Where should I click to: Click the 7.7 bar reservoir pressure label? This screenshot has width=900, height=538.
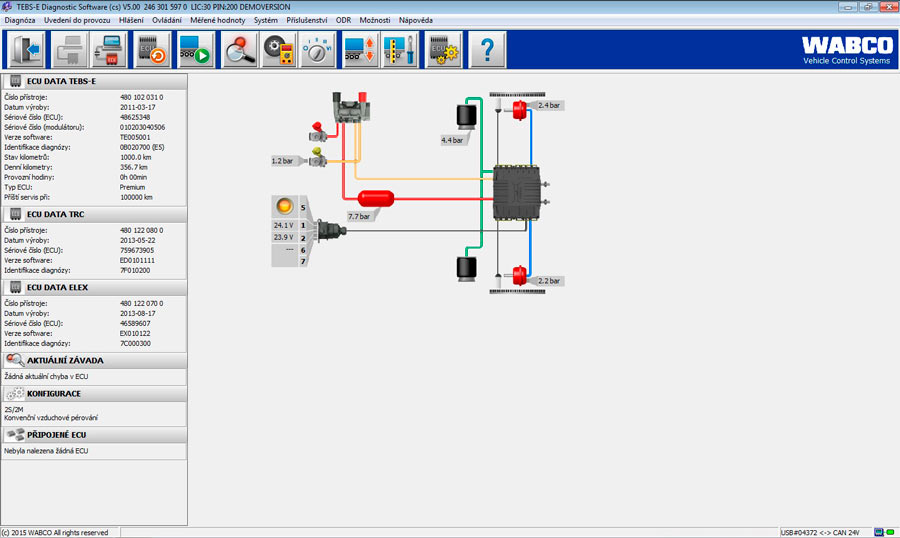(x=359, y=216)
